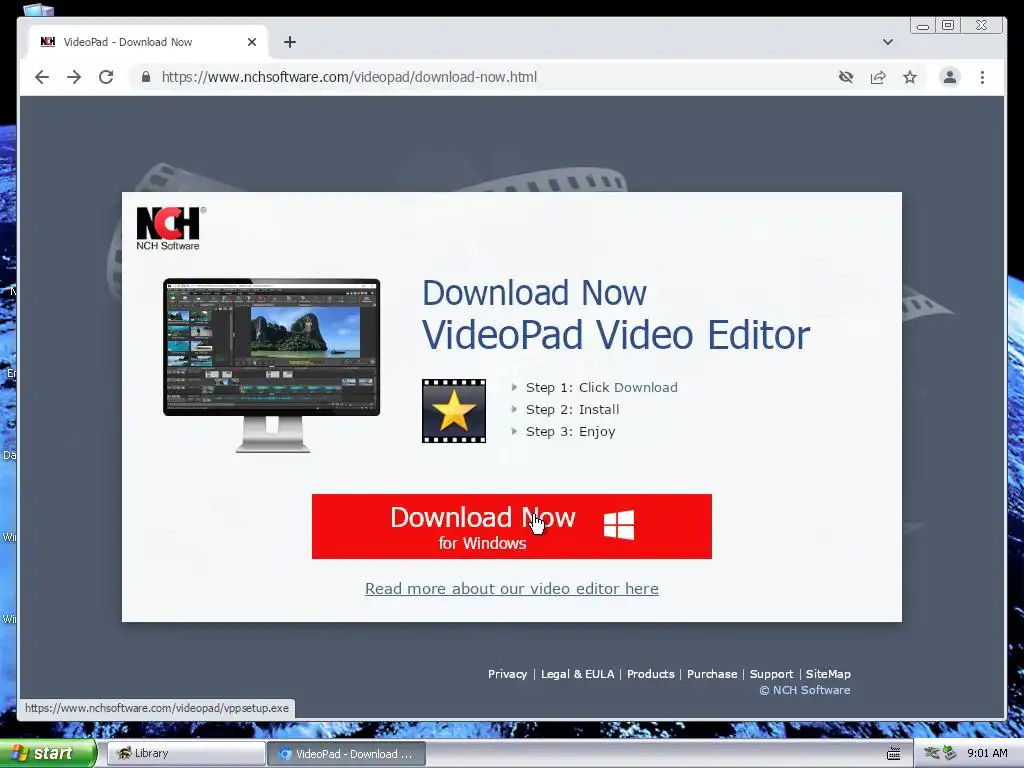Click the Step 2: Install text
1024x768 pixels.
tap(573, 409)
